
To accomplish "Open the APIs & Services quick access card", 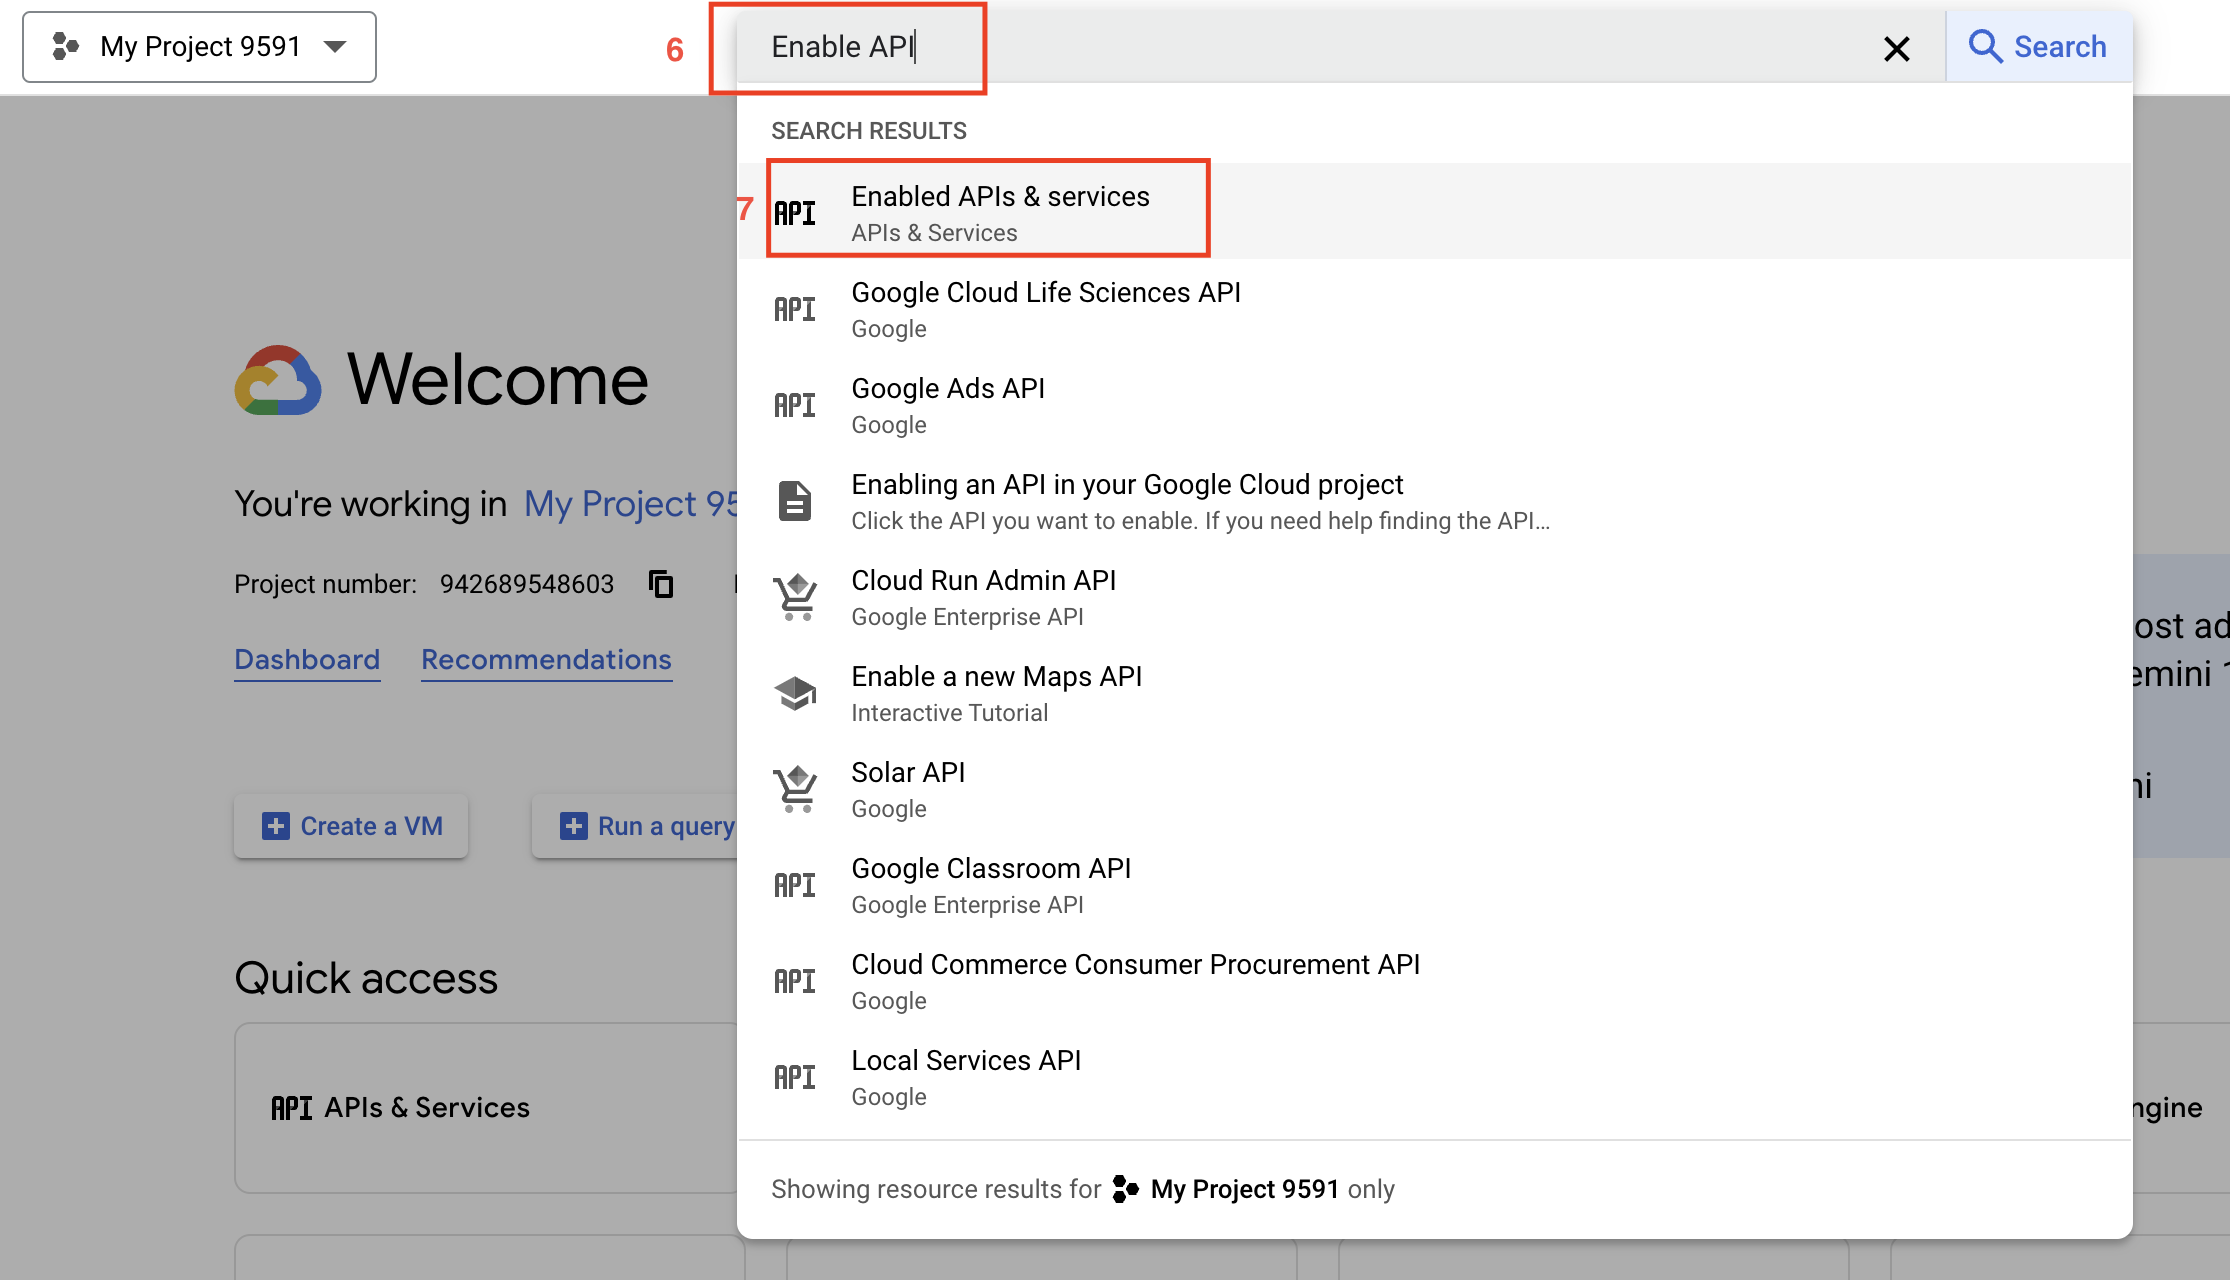I will (487, 1107).
